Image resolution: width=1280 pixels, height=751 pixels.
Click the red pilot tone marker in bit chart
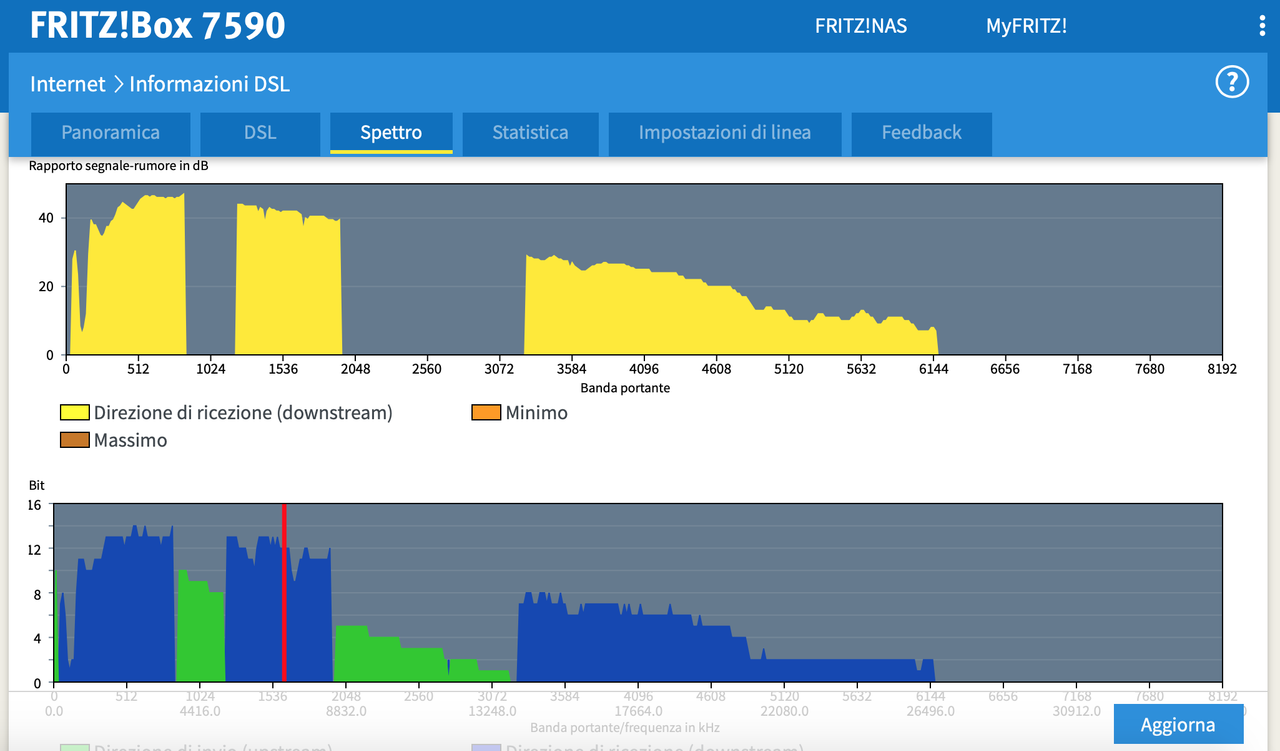(284, 593)
